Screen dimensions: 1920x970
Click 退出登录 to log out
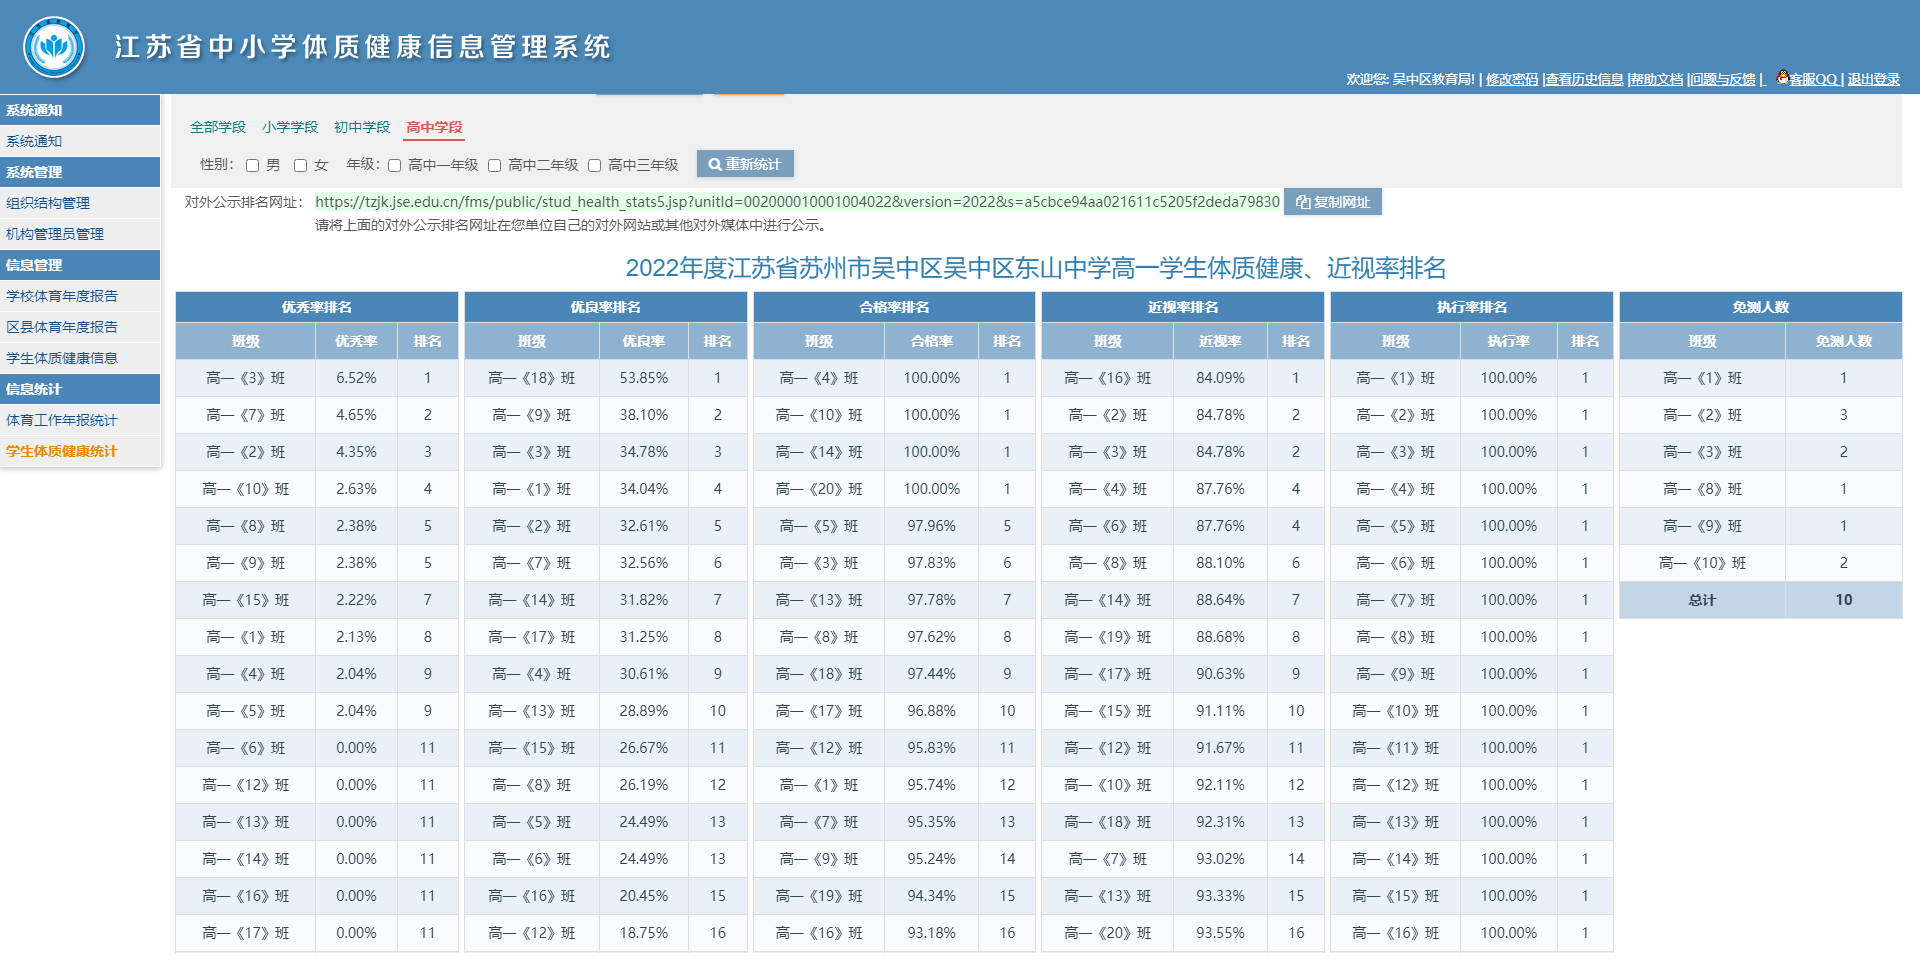pos(1873,79)
